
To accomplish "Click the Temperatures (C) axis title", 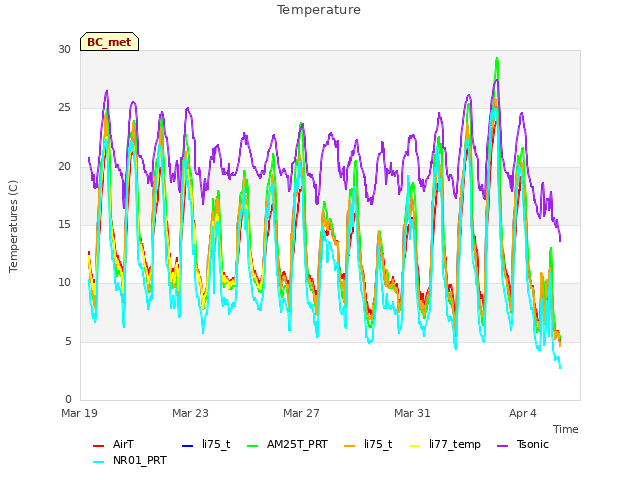I will [x=13, y=226].
